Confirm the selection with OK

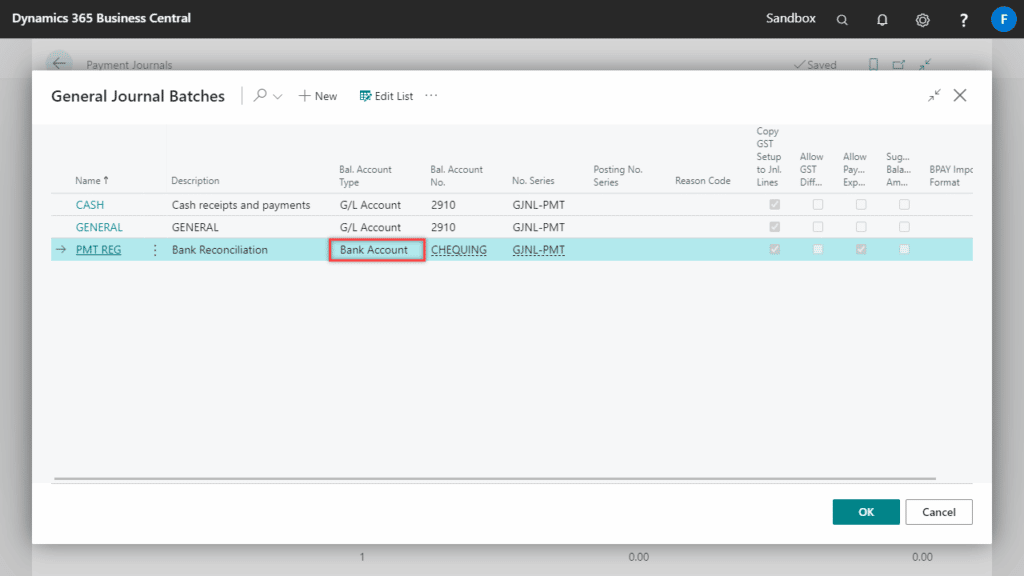click(x=865, y=511)
